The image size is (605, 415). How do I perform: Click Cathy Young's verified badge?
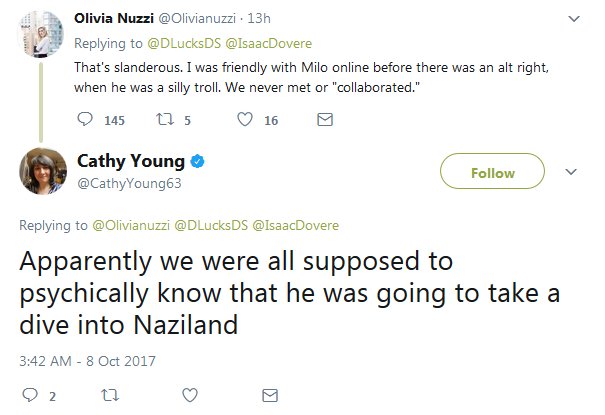200,161
